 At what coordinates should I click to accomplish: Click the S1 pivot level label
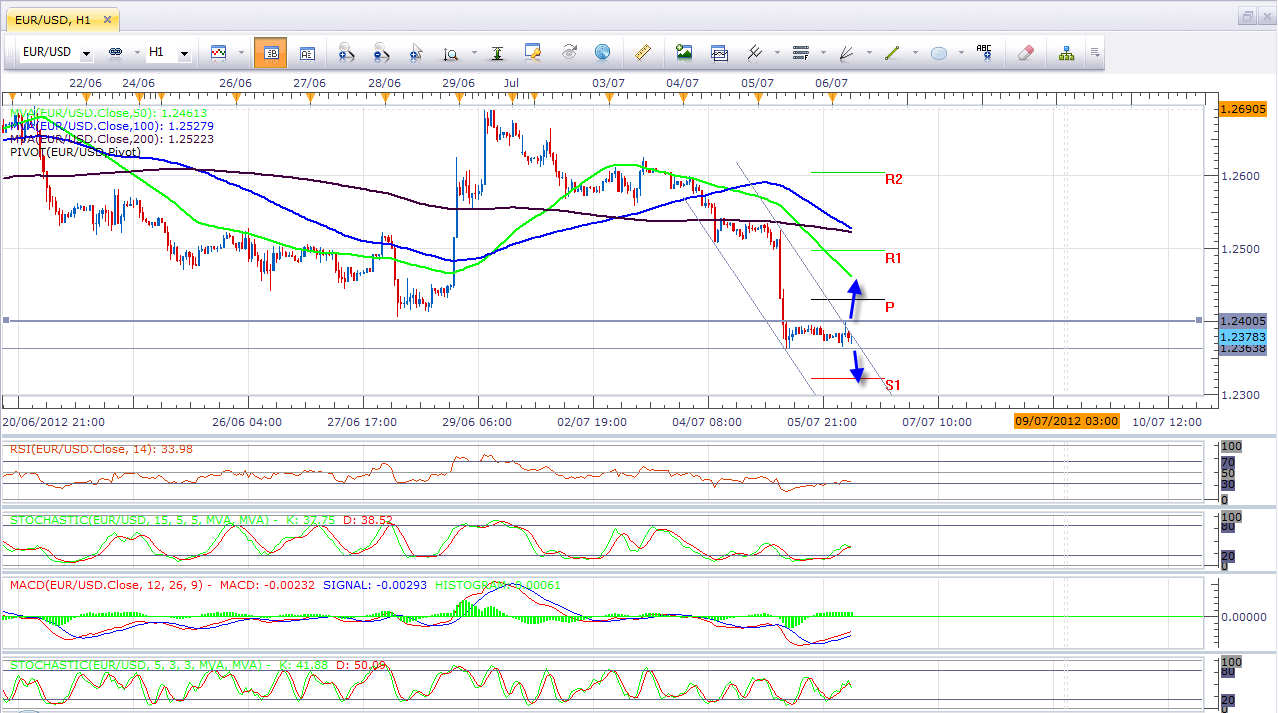[893, 384]
